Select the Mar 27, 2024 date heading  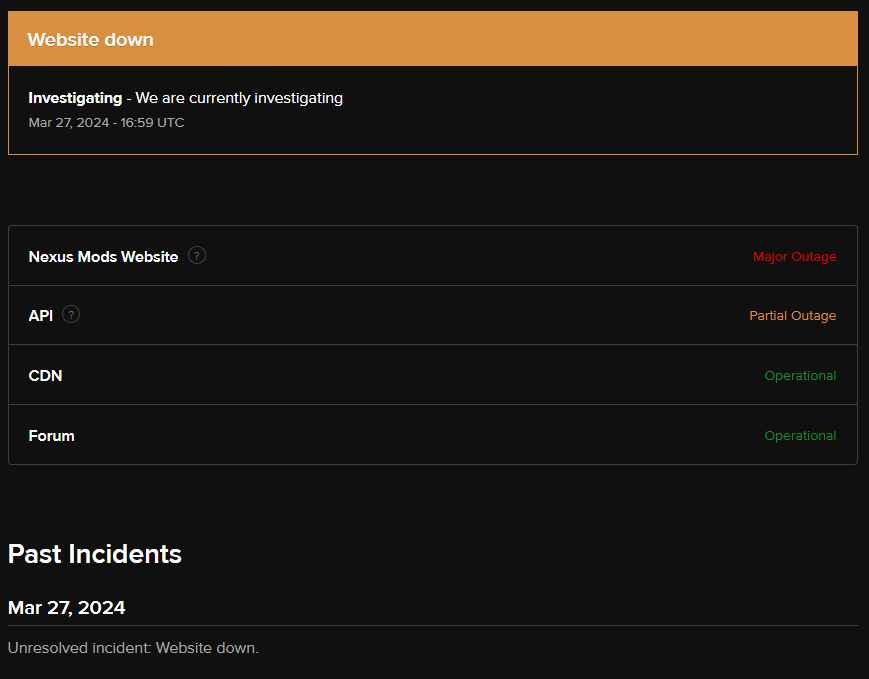point(67,607)
